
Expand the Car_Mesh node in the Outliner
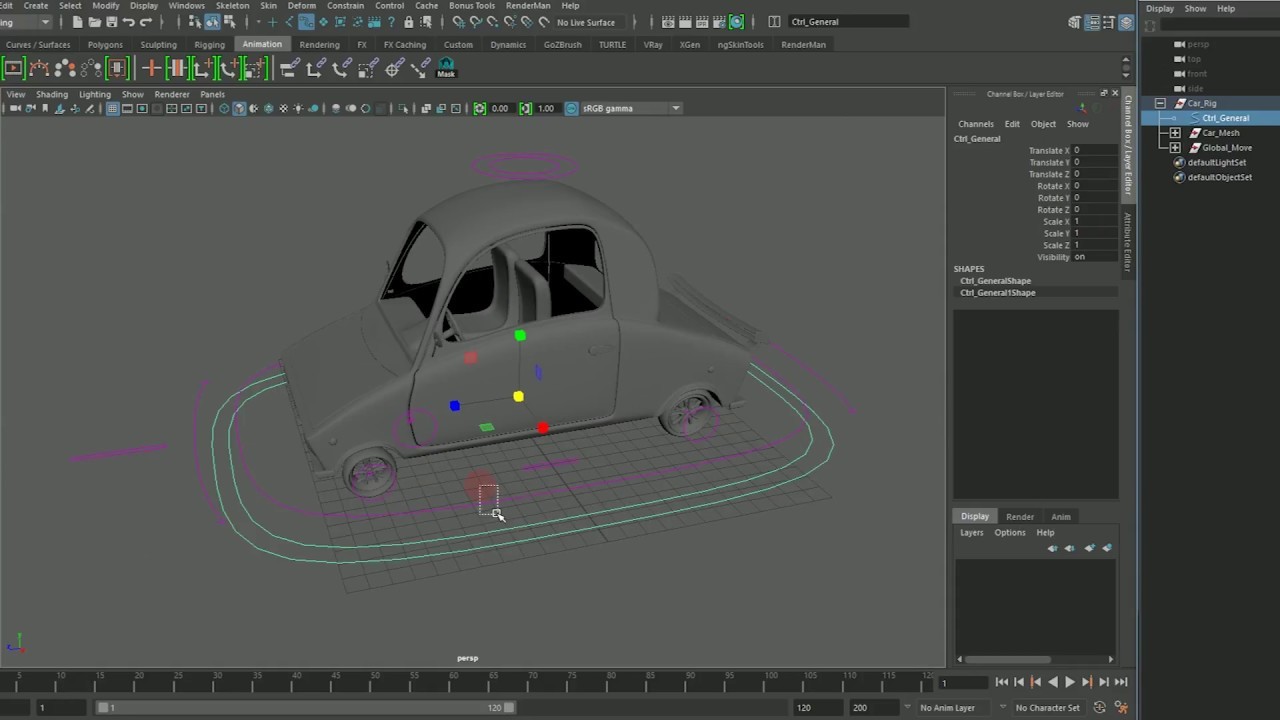pyautogui.click(x=1175, y=132)
